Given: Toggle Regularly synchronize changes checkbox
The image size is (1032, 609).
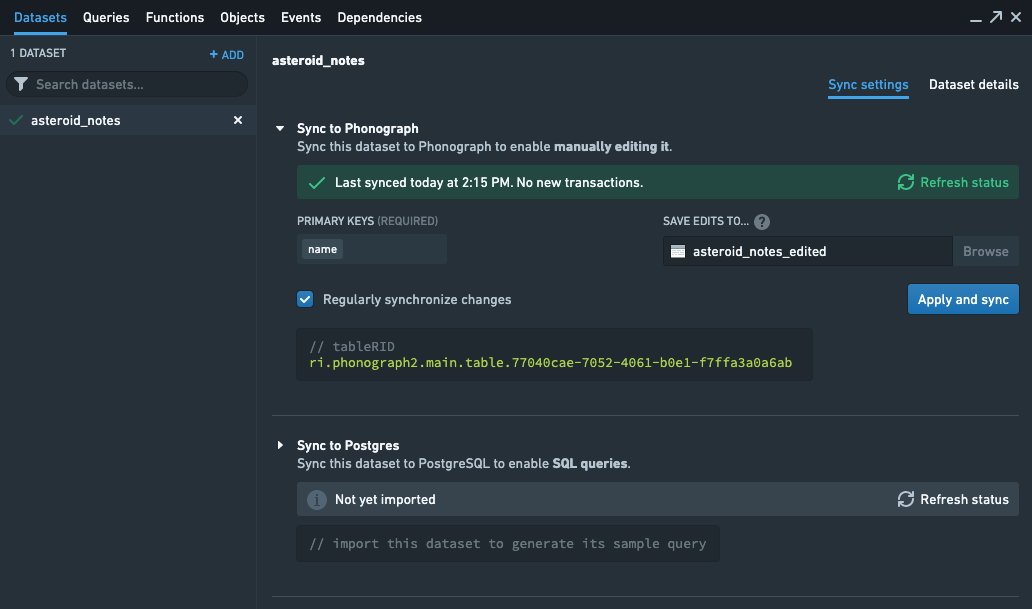Looking at the screenshot, I should pyautogui.click(x=305, y=300).
